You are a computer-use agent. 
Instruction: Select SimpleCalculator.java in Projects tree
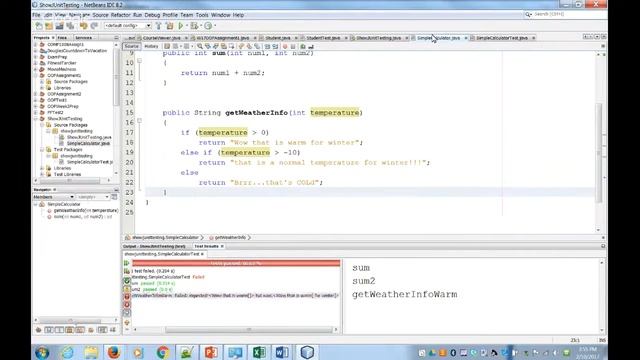tap(88, 144)
